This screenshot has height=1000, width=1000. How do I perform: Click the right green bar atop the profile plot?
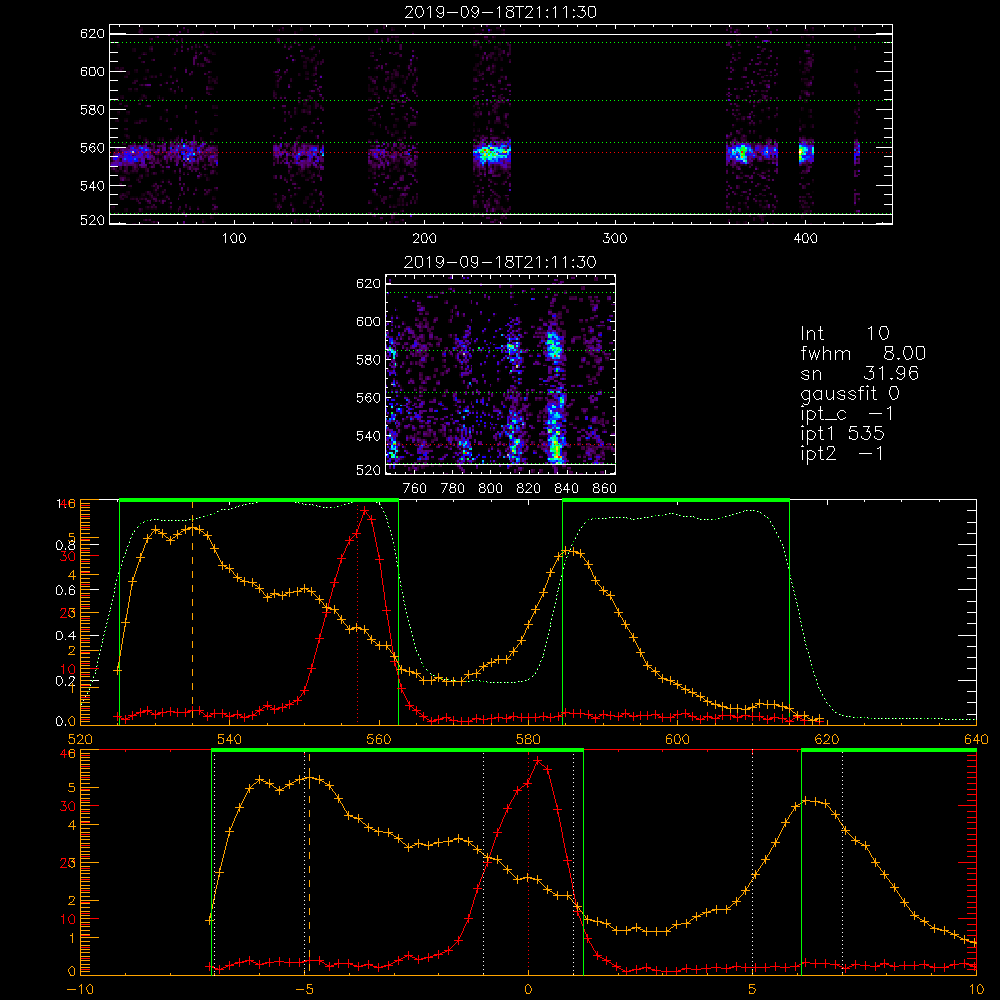(676, 500)
